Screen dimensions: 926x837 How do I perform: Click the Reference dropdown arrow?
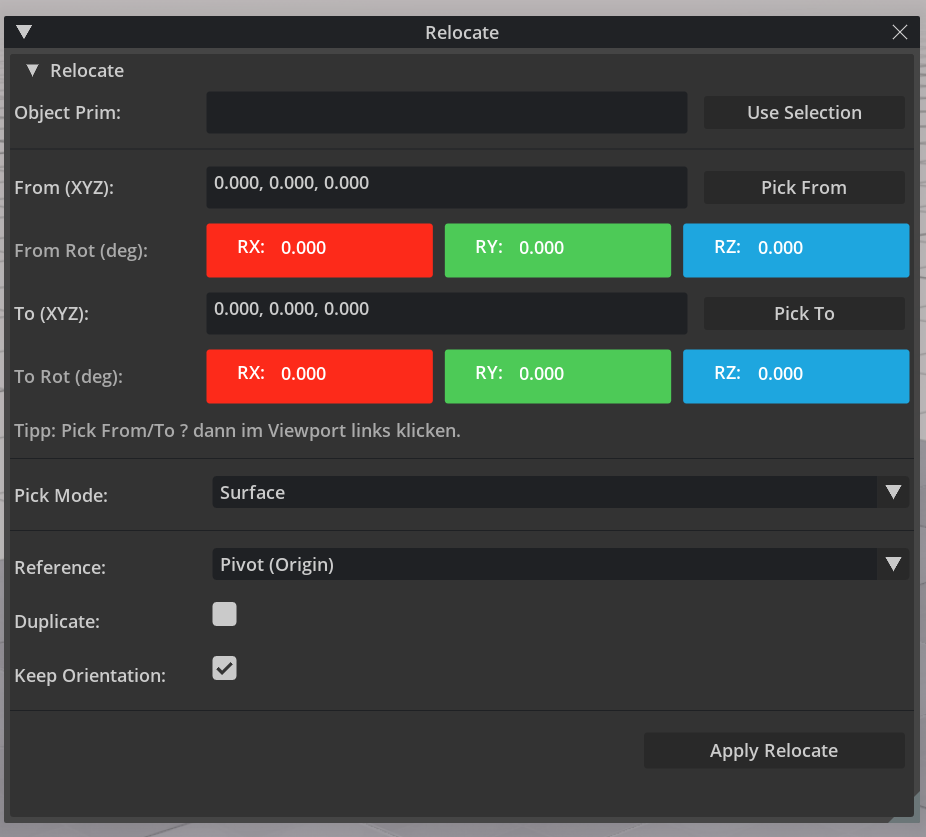point(893,564)
